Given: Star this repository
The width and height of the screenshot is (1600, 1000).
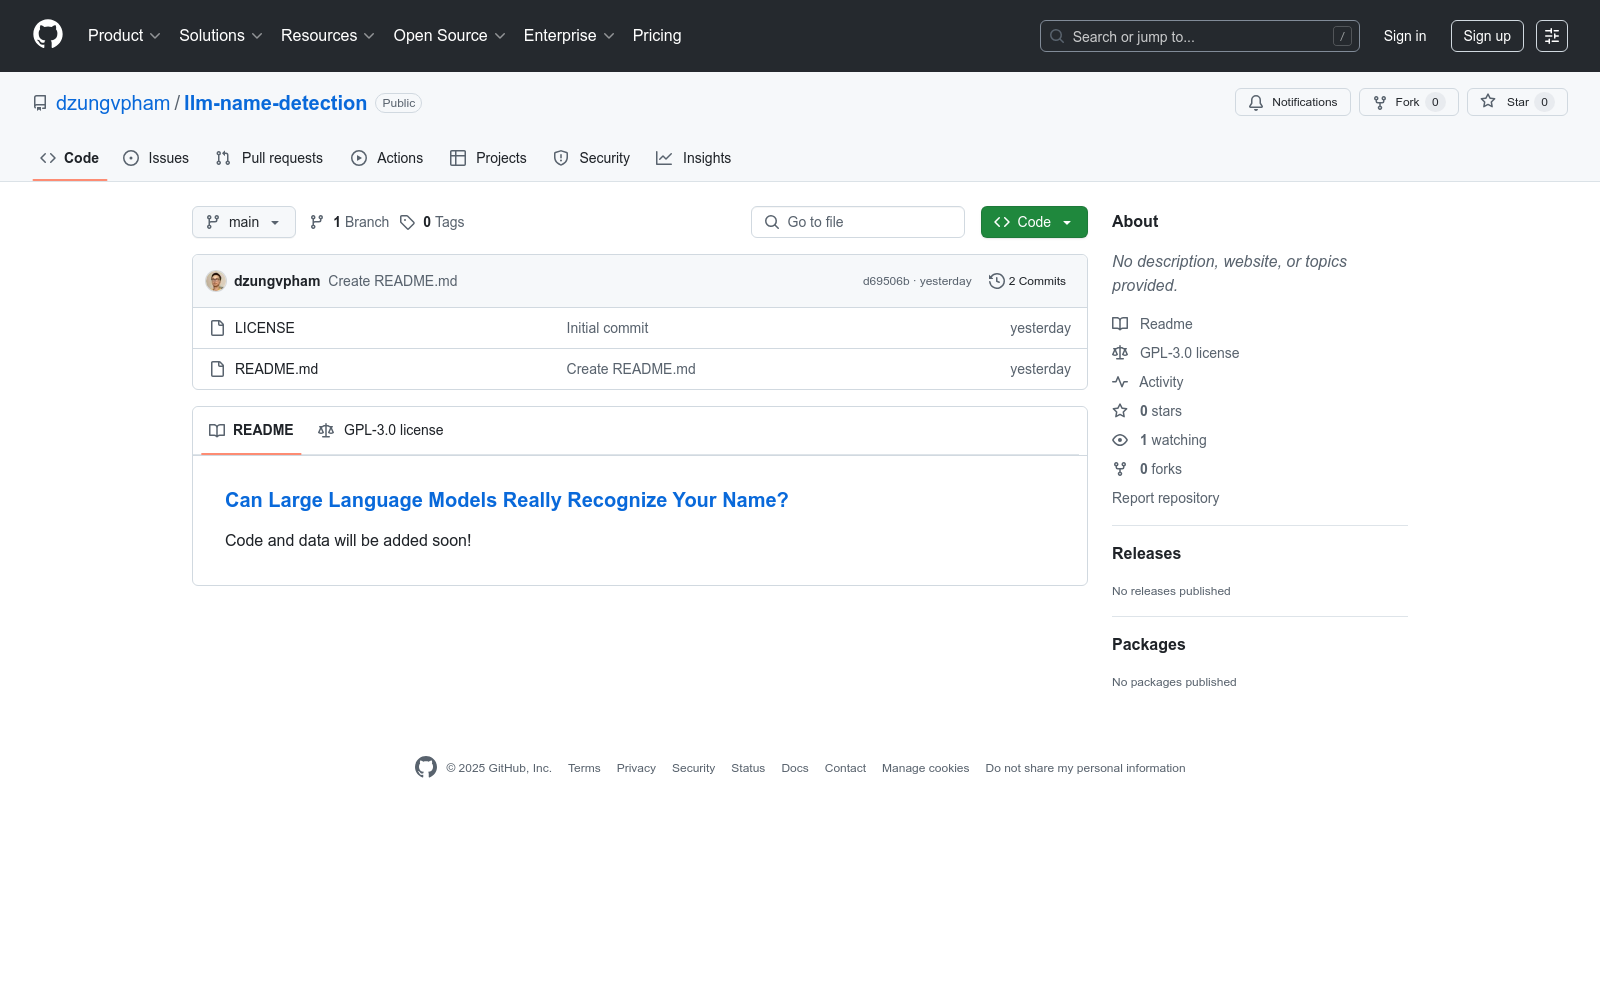Looking at the screenshot, I should (x=1517, y=102).
